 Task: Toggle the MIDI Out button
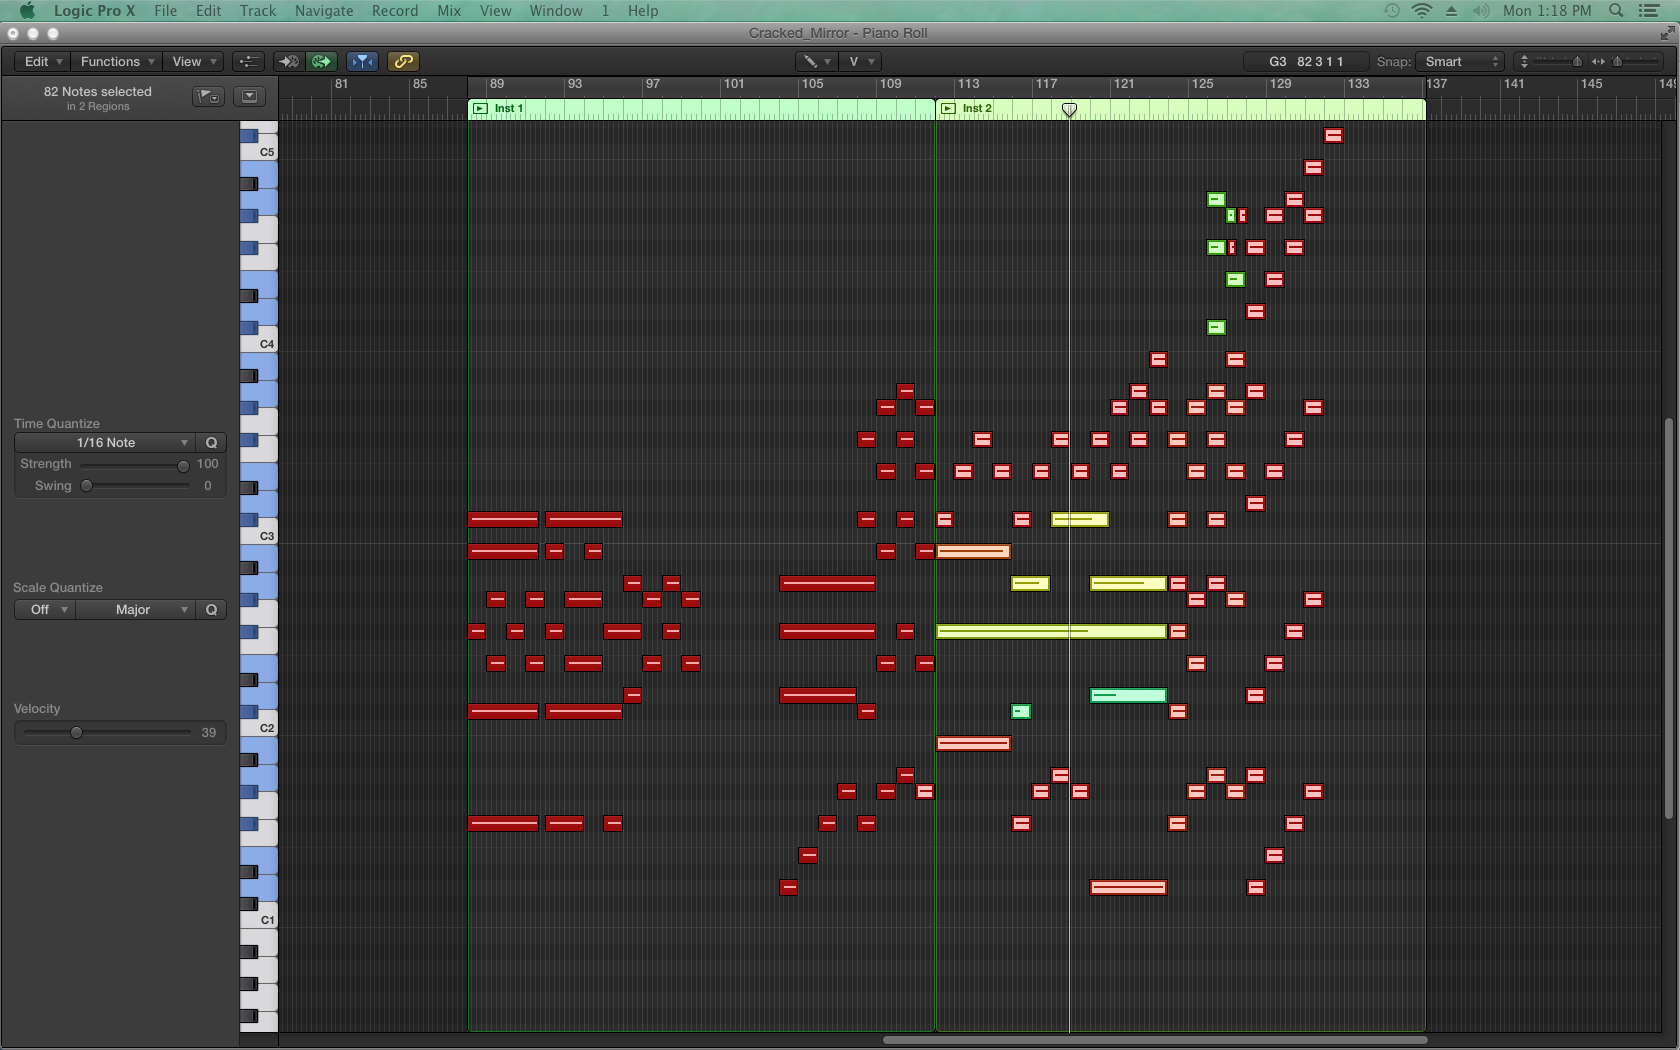click(322, 62)
